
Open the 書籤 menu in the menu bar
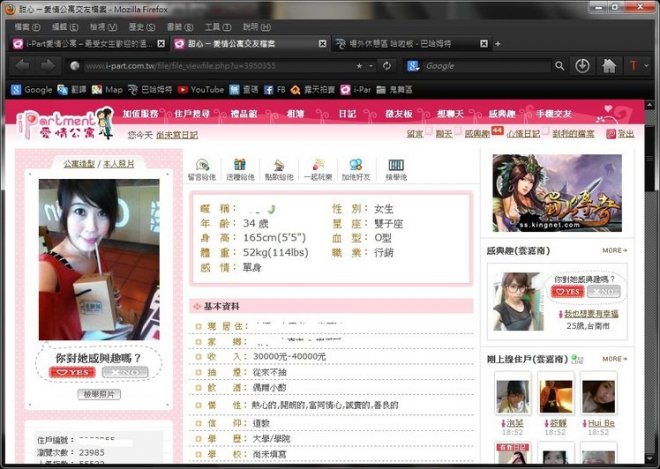pos(174,27)
